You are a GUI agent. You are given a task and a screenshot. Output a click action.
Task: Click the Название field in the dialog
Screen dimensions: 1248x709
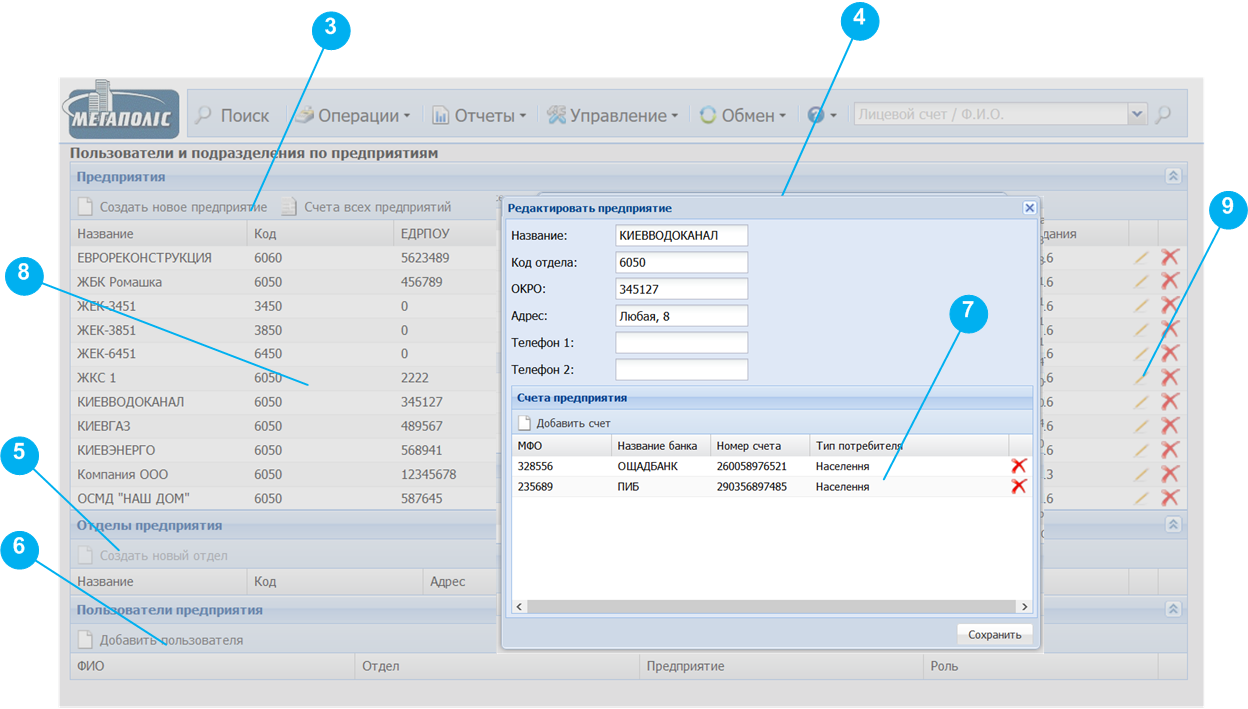coord(682,235)
